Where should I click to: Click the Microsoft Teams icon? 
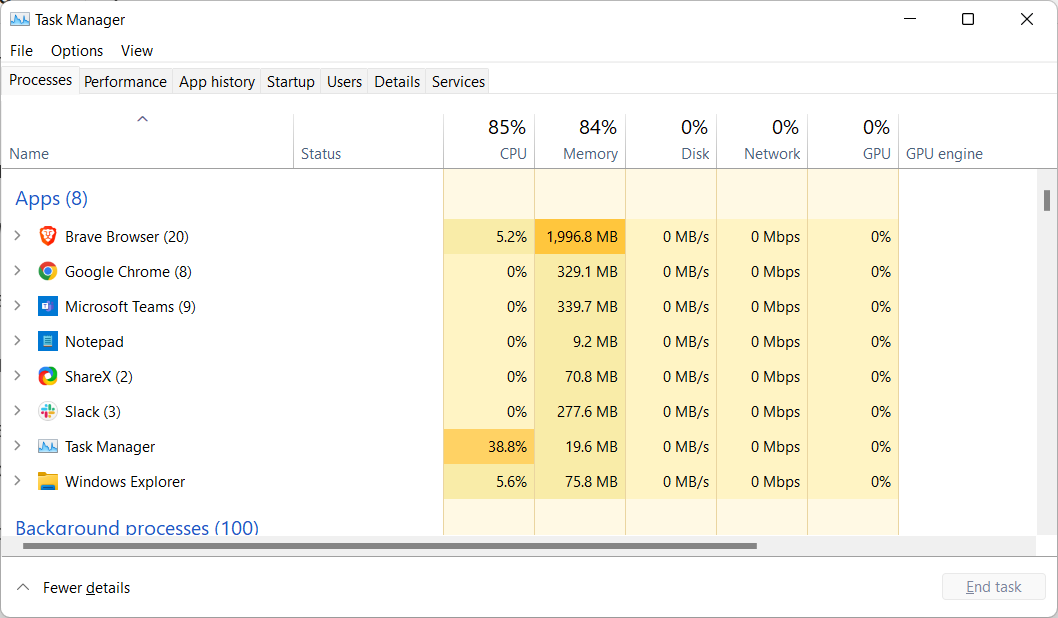point(48,306)
